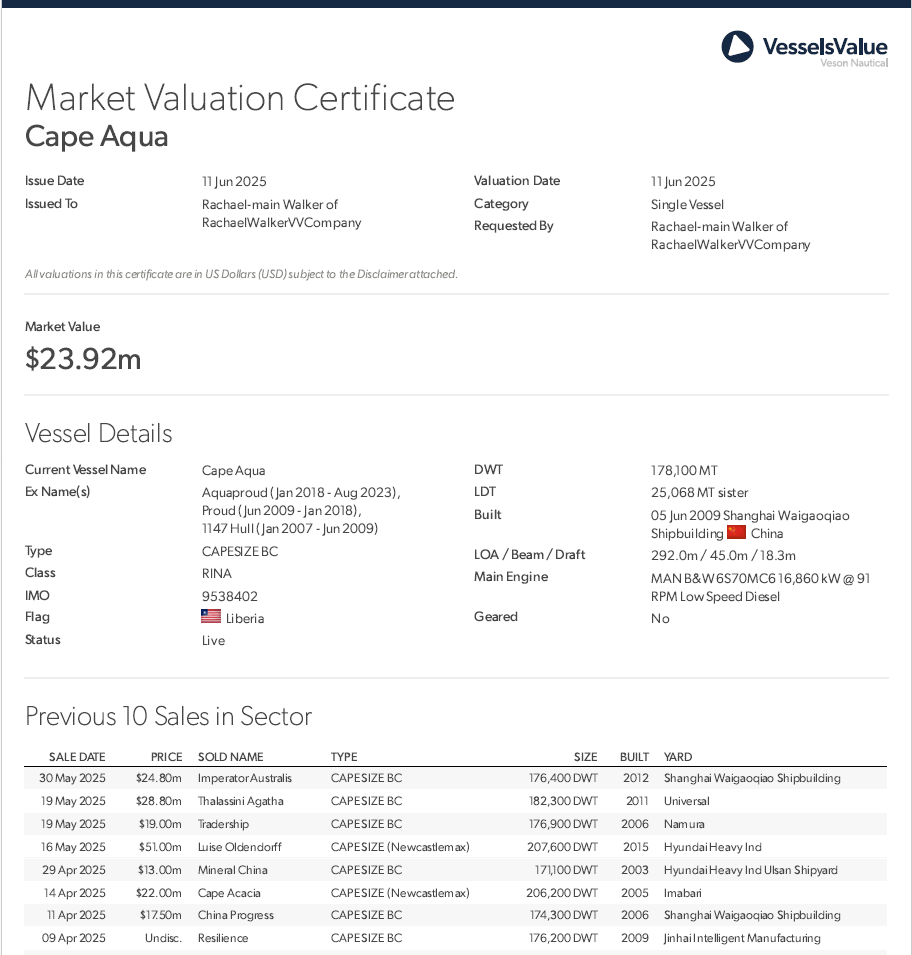Click the Cape Aqua vessel heading

click(x=97, y=136)
